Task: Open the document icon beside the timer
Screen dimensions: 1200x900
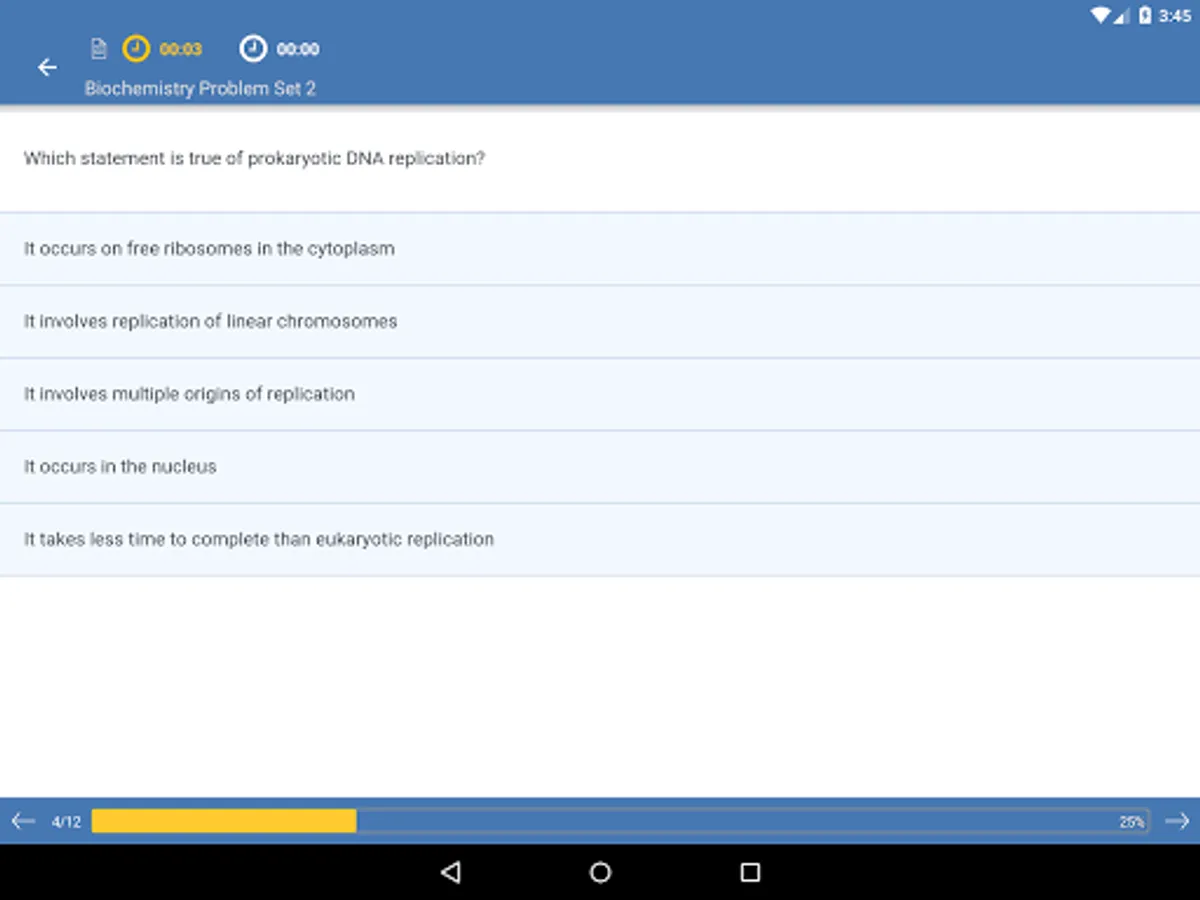Action: click(x=98, y=48)
